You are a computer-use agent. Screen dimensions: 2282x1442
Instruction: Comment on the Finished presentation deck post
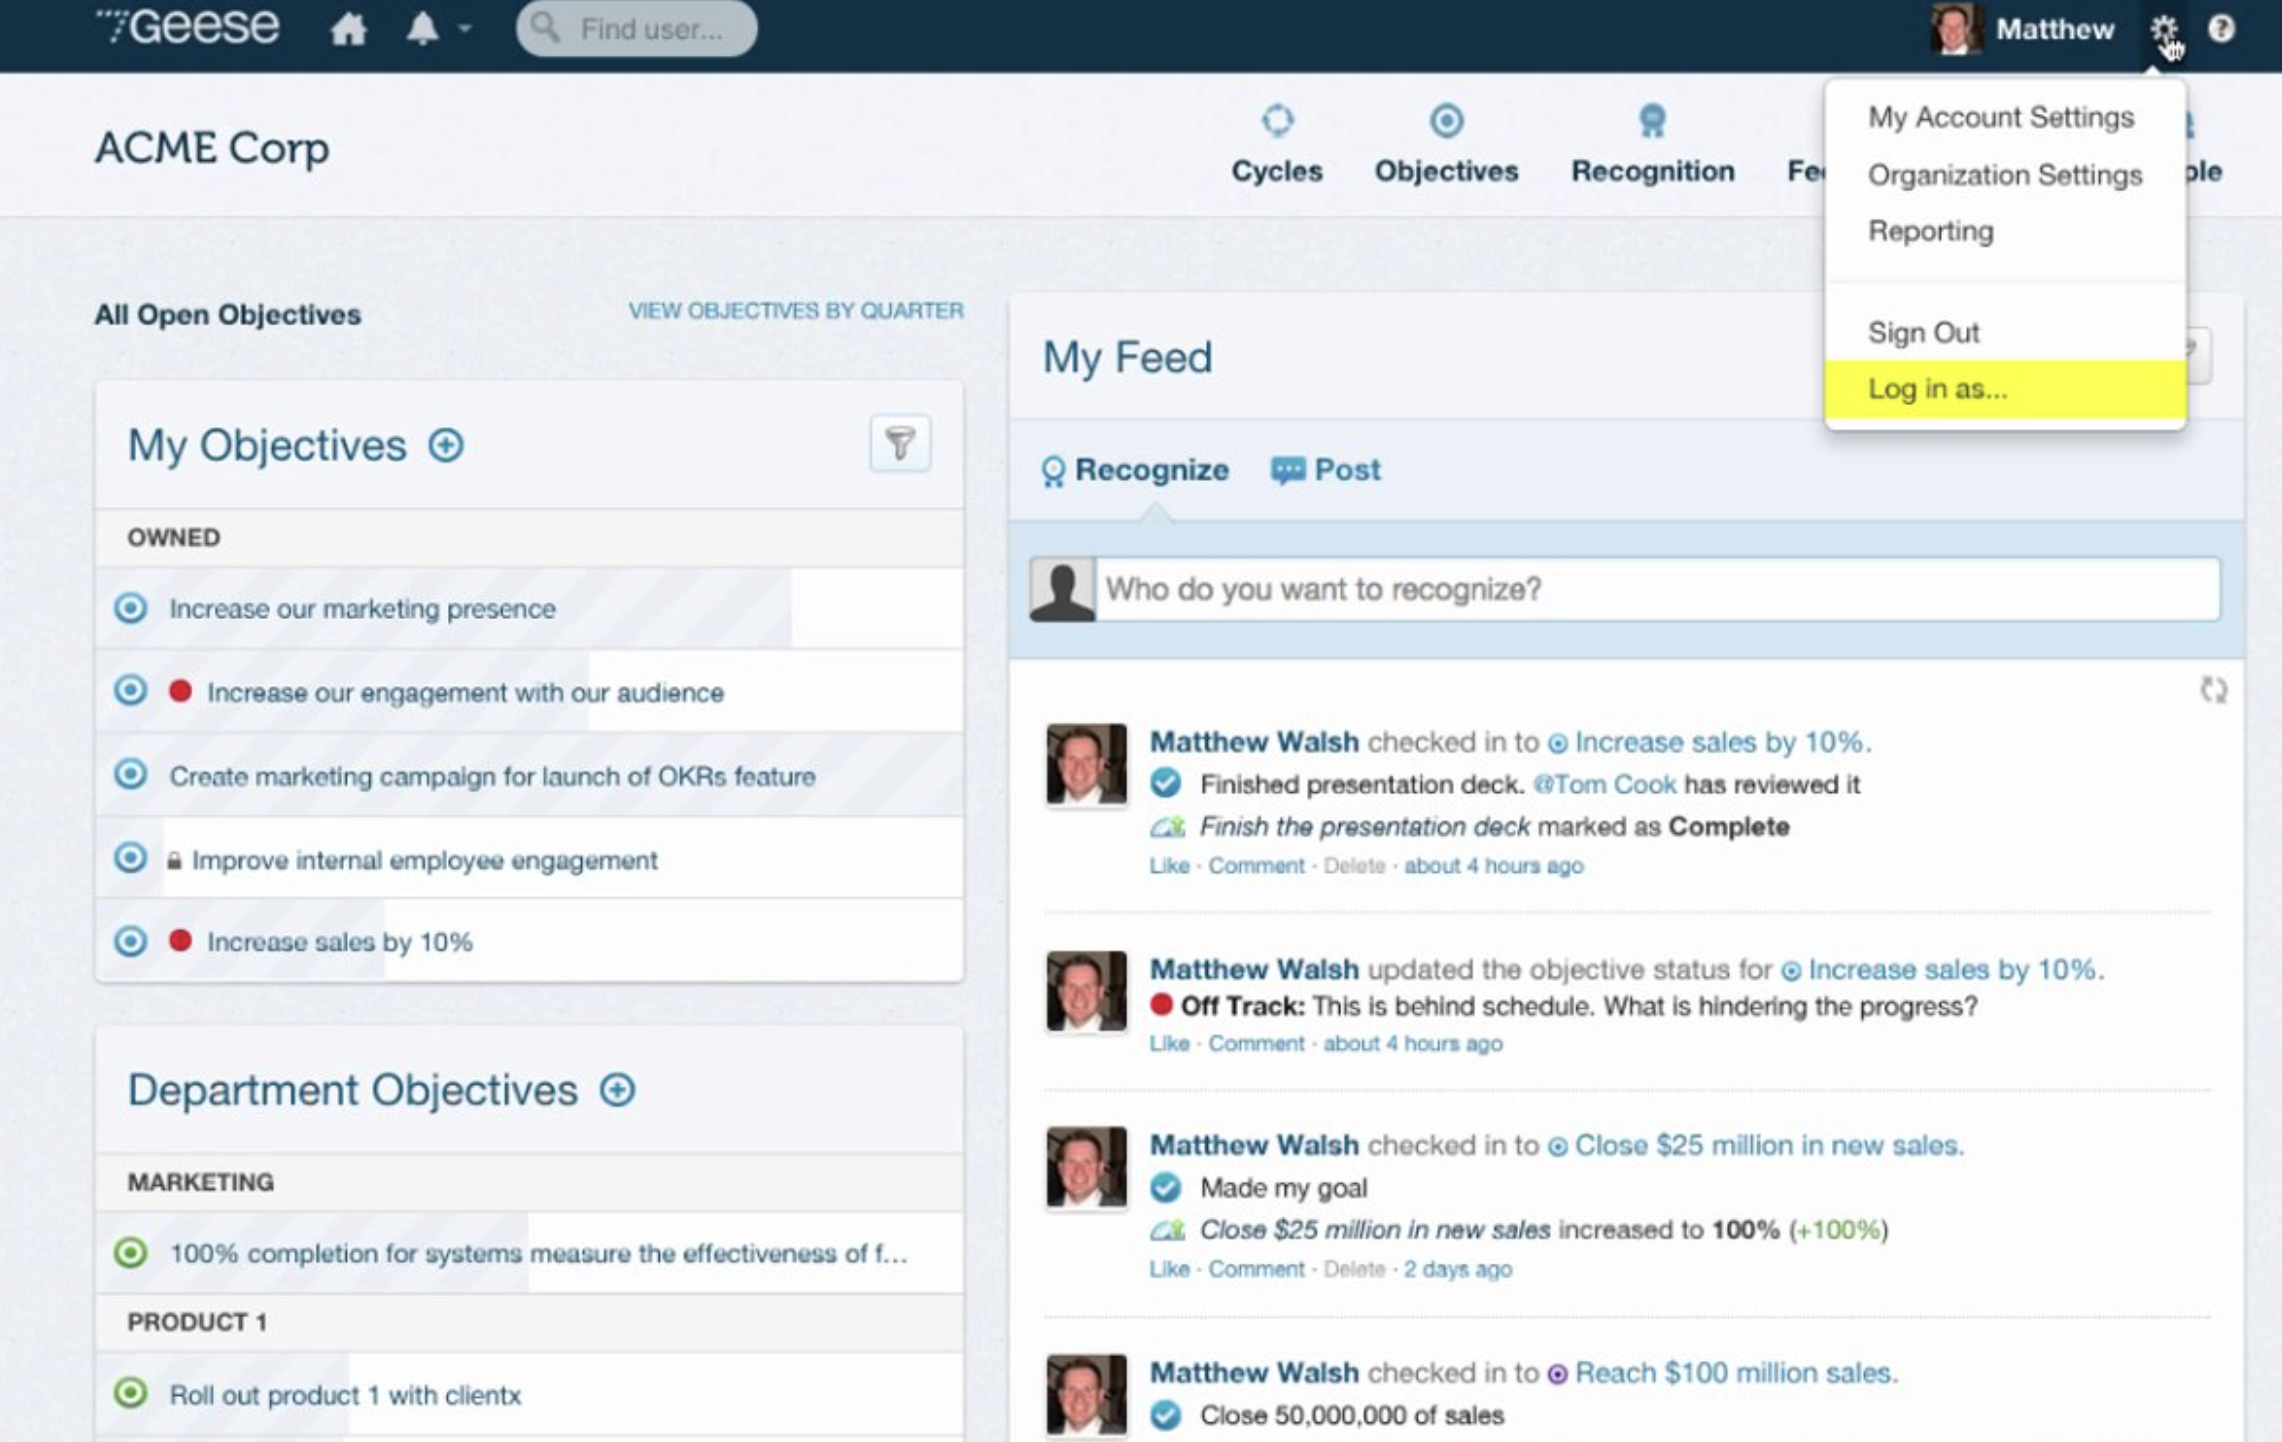pos(1256,866)
